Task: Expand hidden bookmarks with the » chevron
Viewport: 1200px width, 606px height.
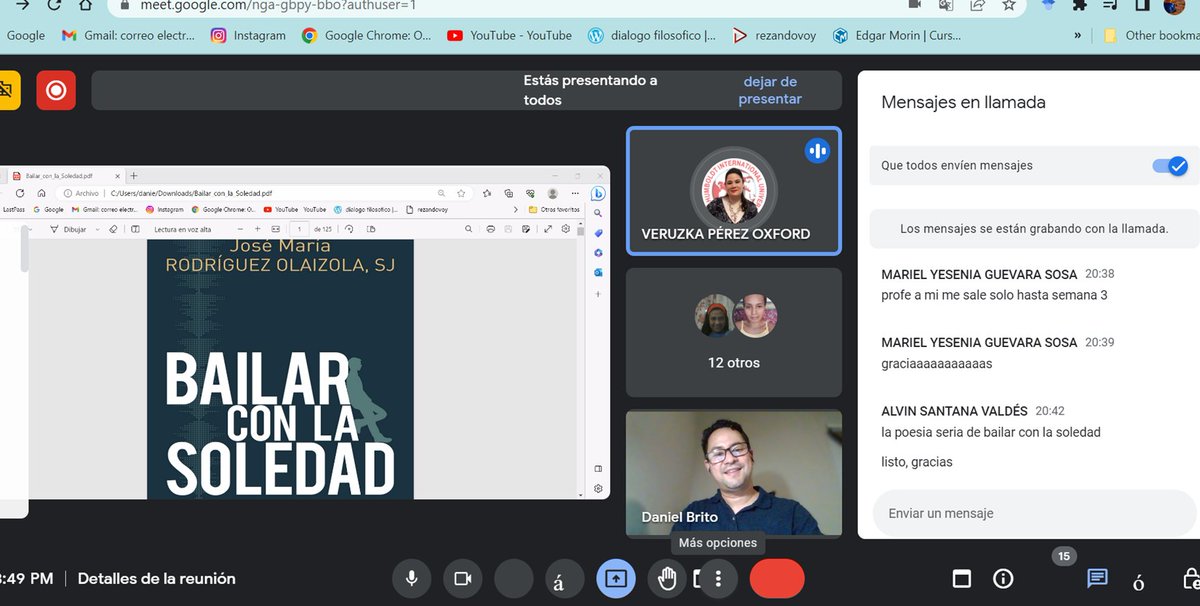Action: 1077,35
